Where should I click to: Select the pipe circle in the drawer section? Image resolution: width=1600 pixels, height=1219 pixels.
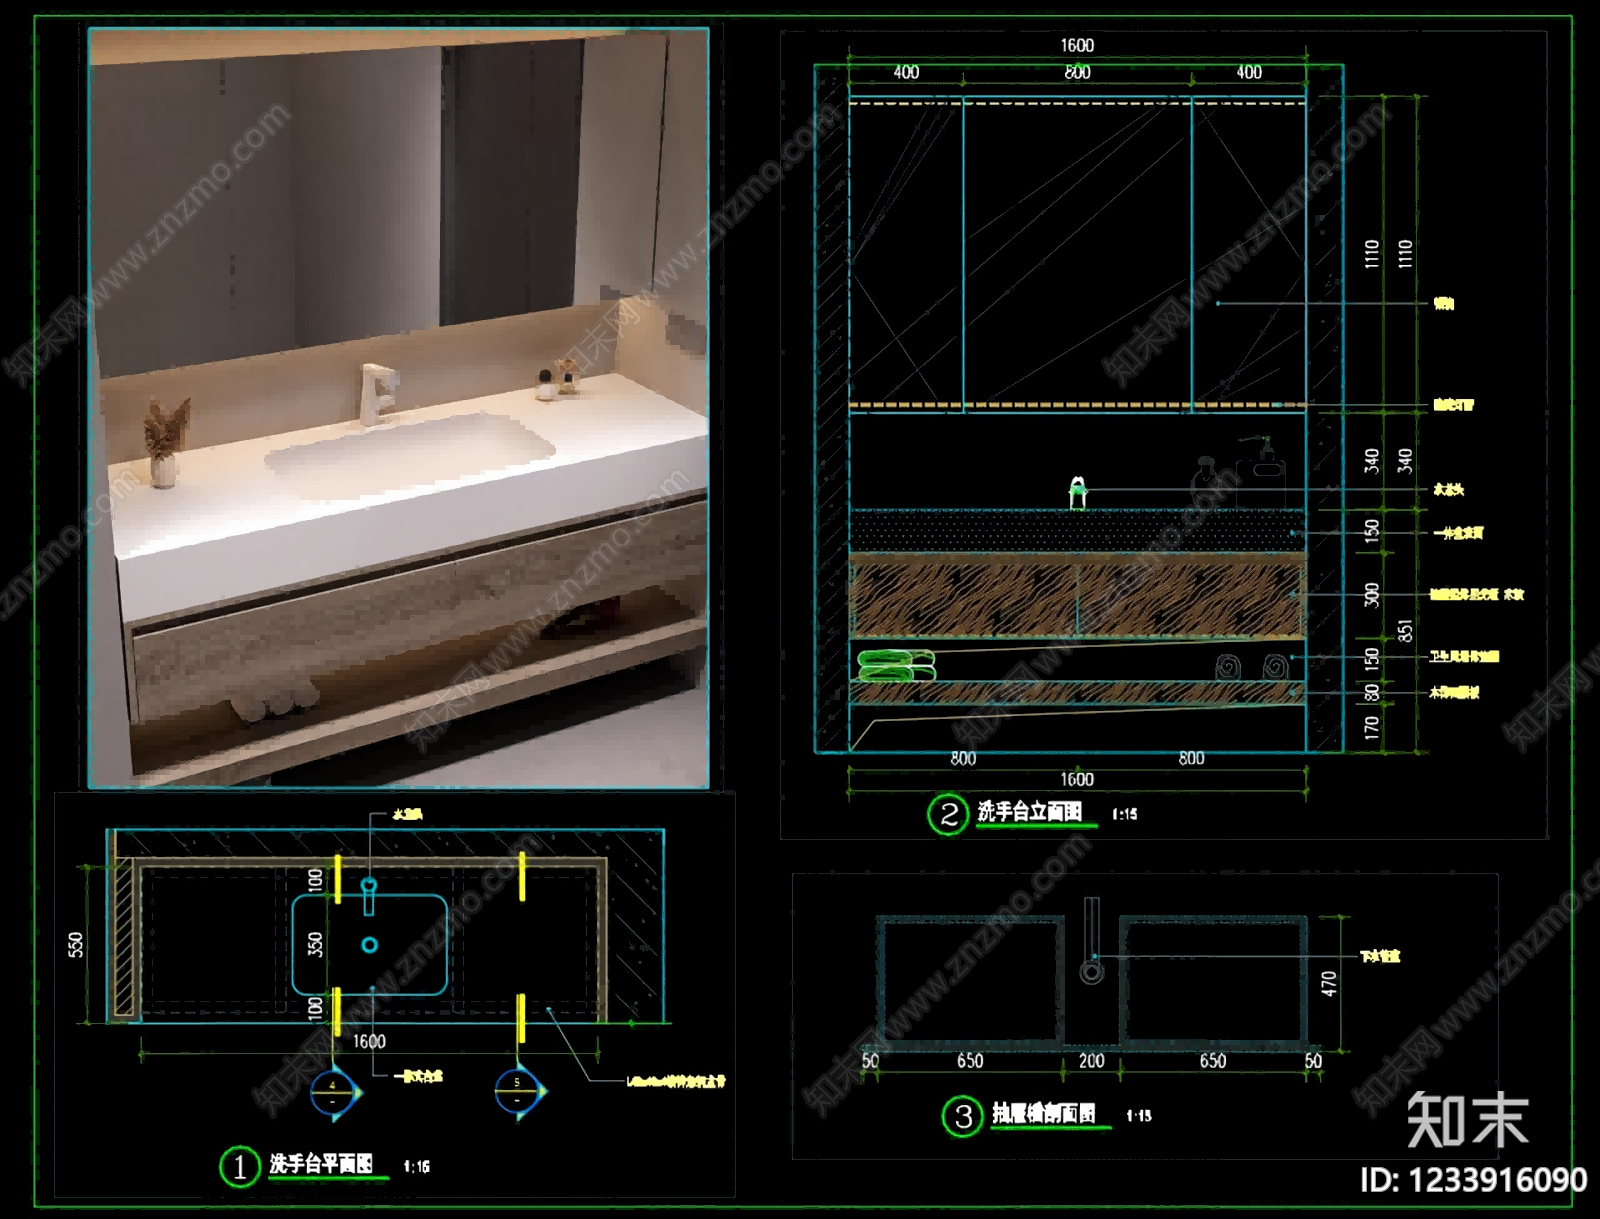pyautogui.click(x=1091, y=971)
